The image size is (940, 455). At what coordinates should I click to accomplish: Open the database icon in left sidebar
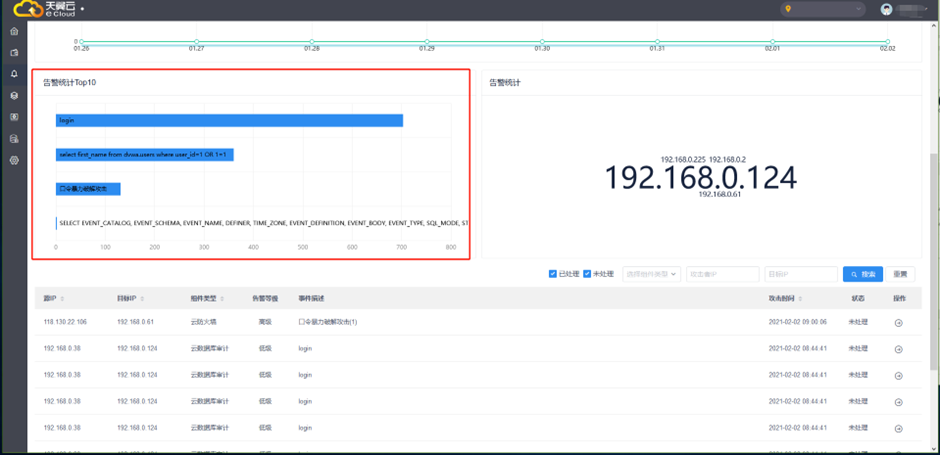14,138
